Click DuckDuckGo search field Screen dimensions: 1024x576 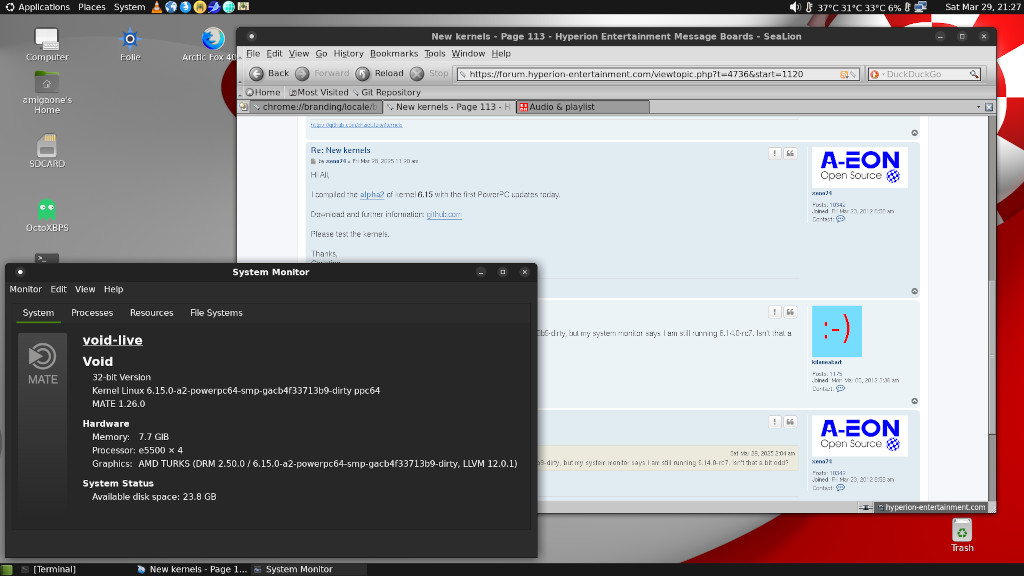click(926, 74)
